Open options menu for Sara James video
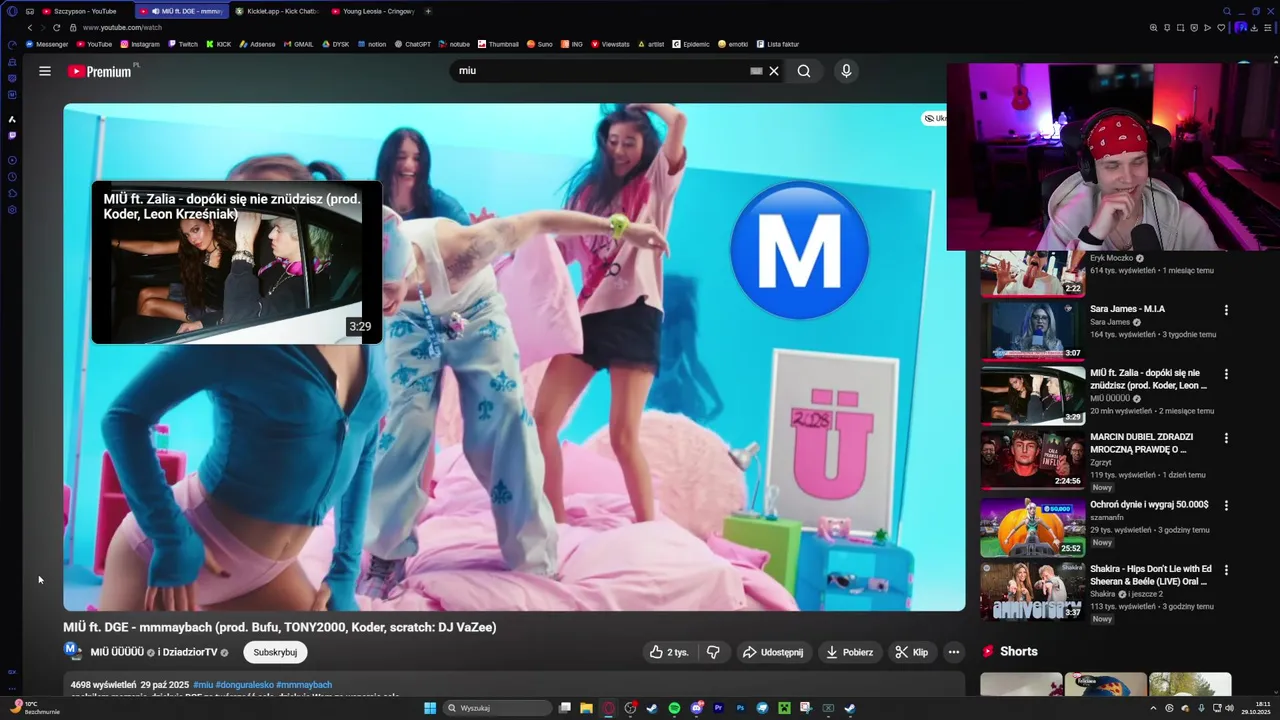The height and width of the screenshot is (720, 1280). tap(1226, 310)
